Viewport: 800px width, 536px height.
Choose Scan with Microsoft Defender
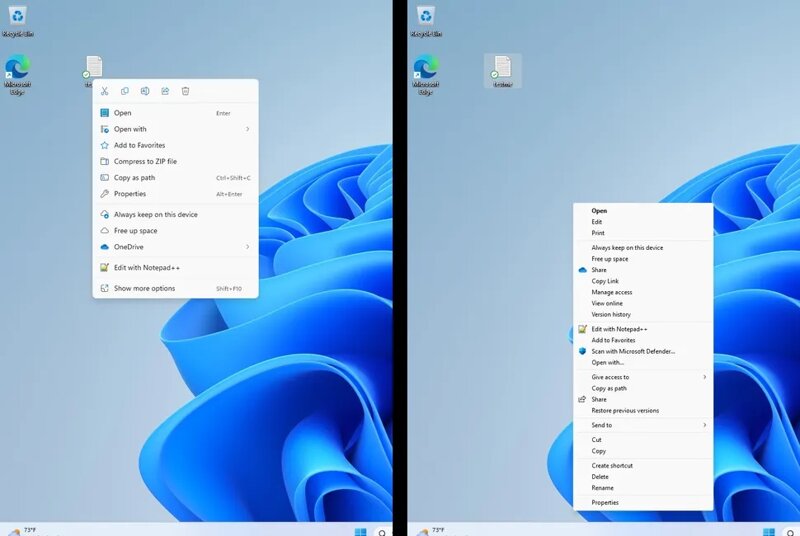643,351
